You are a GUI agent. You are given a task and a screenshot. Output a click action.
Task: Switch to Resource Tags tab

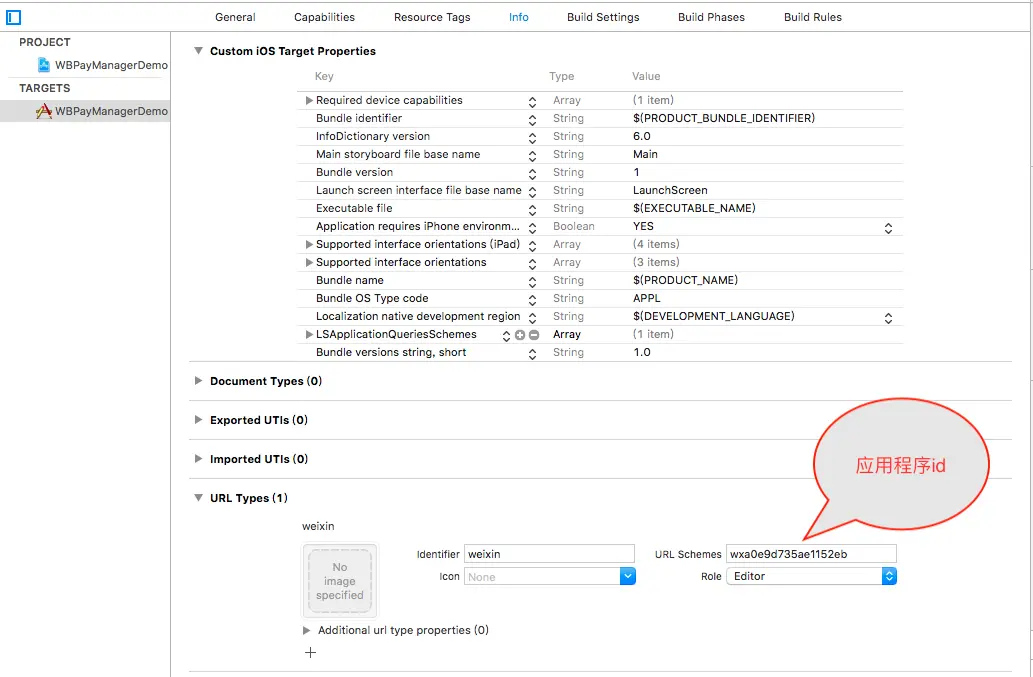pos(432,17)
